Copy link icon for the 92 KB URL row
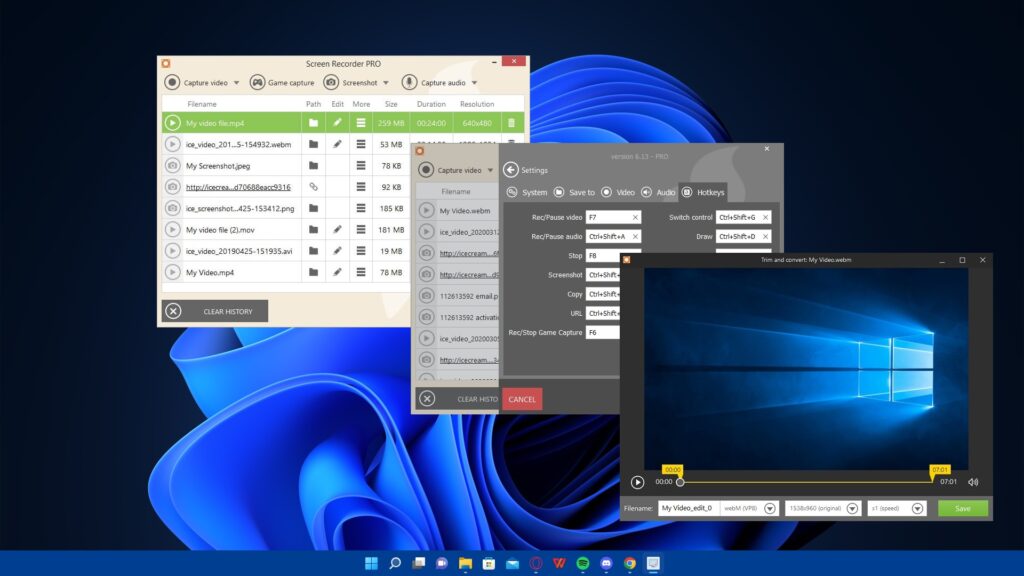1024x576 pixels. coord(313,187)
